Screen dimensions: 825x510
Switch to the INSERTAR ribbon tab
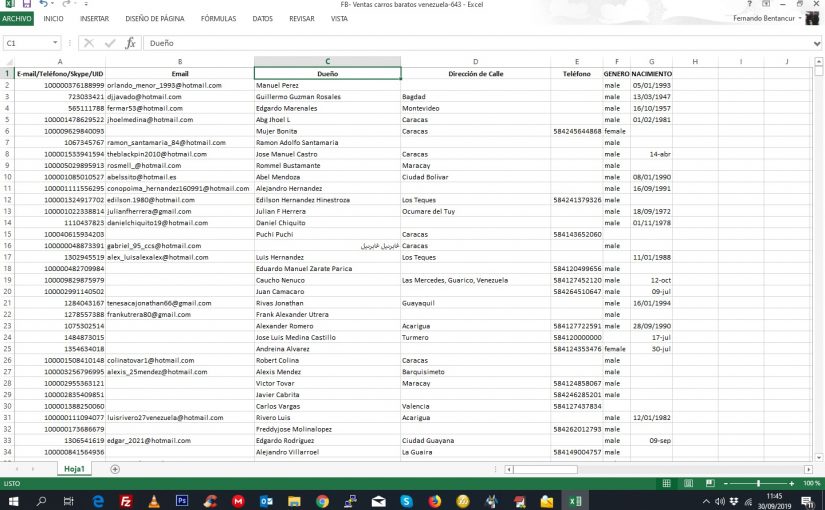(x=95, y=18)
